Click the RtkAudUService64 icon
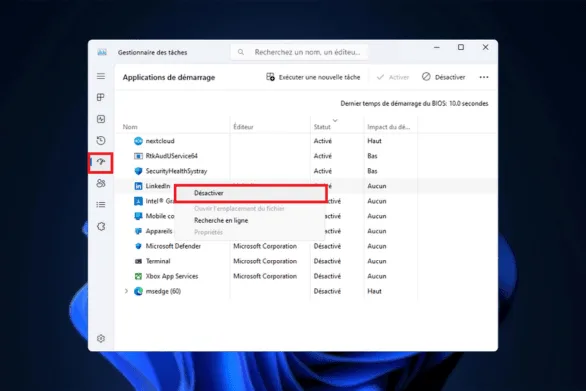 coord(138,156)
